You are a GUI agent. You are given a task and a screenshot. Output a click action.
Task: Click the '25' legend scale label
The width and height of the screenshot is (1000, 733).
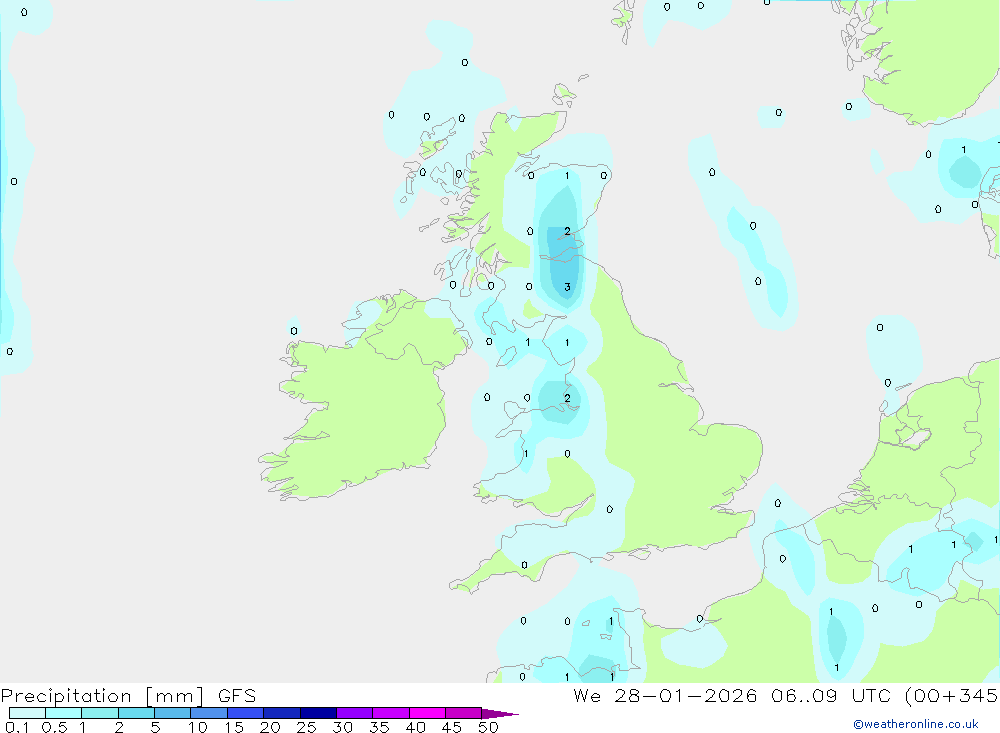307,727
